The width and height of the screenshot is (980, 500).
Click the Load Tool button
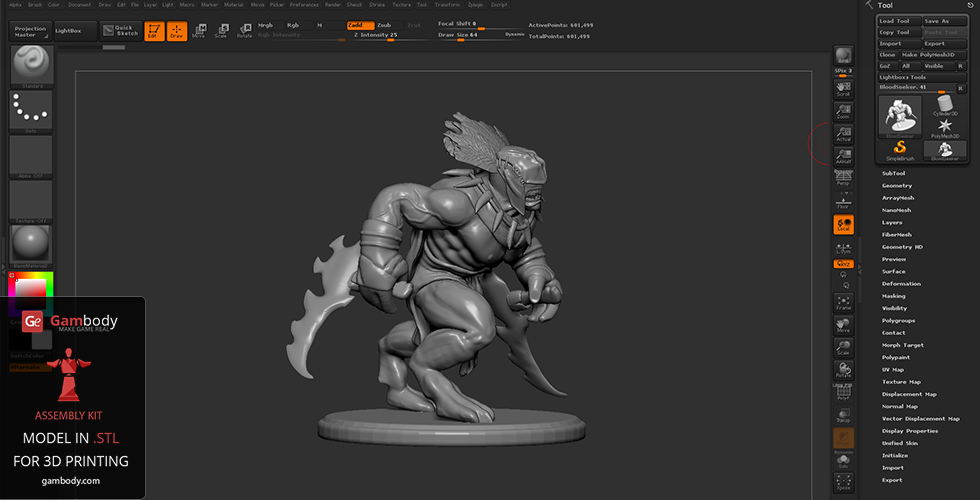pyautogui.click(x=900, y=21)
